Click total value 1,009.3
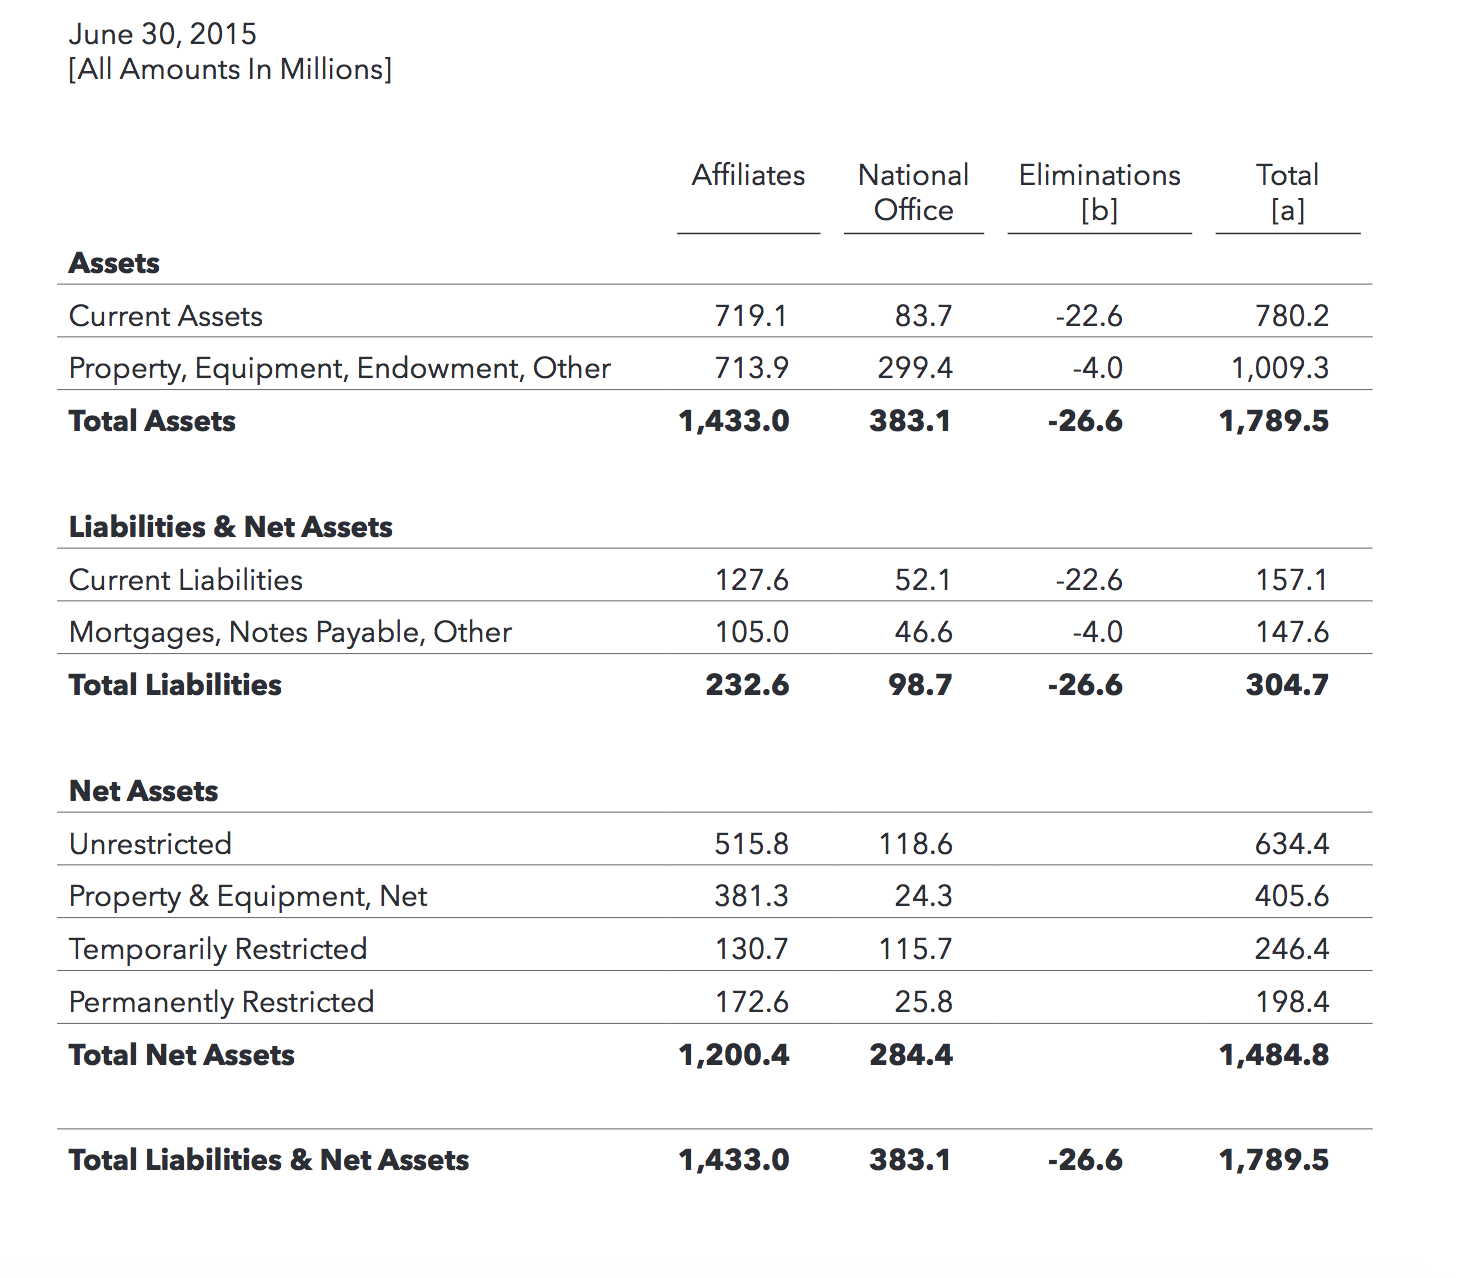This screenshot has height=1278, width=1478. point(1280,368)
